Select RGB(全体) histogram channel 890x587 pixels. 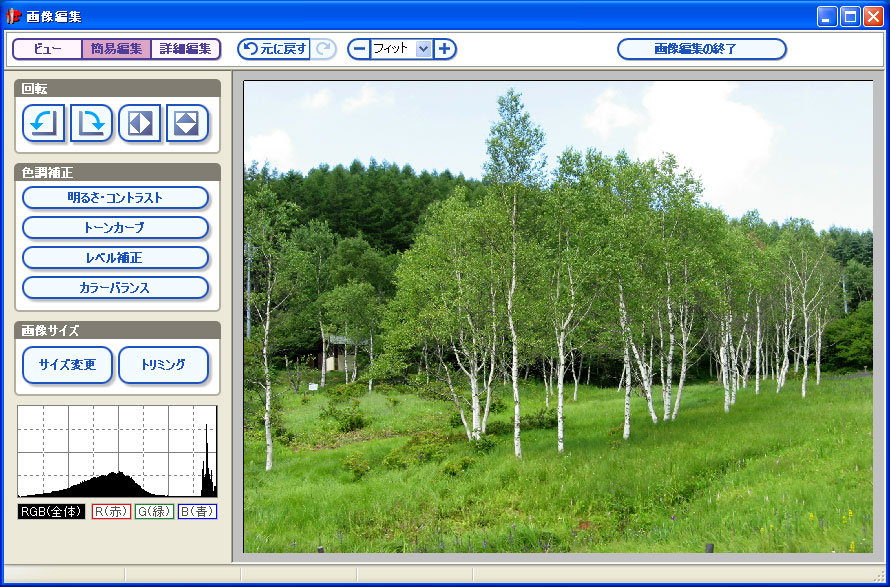51,511
